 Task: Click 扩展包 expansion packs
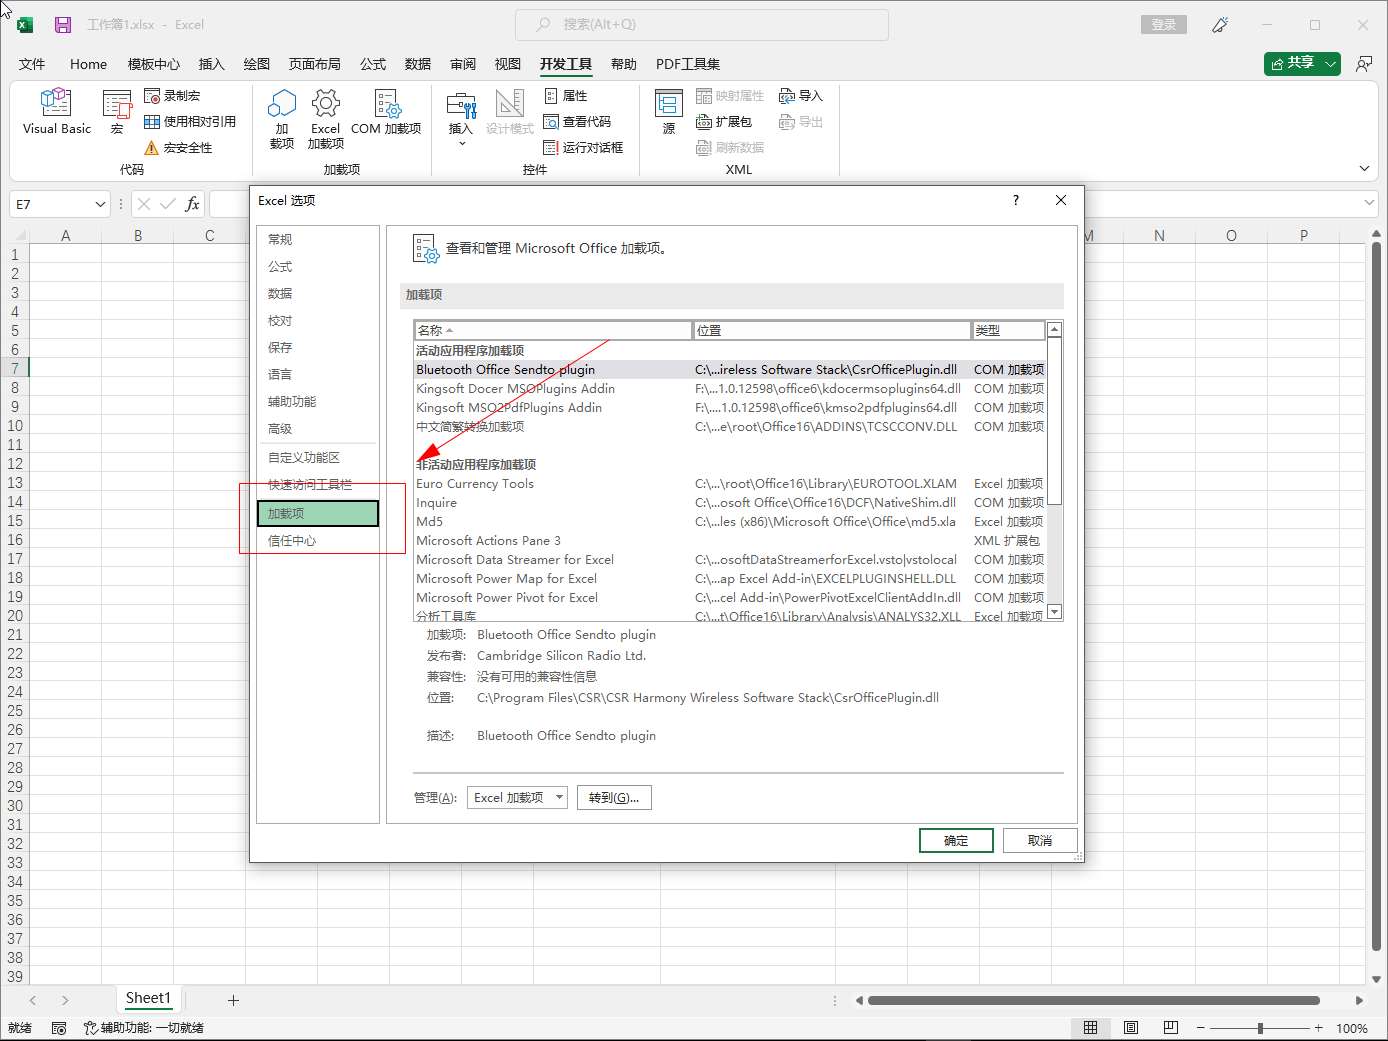pos(724,122)
